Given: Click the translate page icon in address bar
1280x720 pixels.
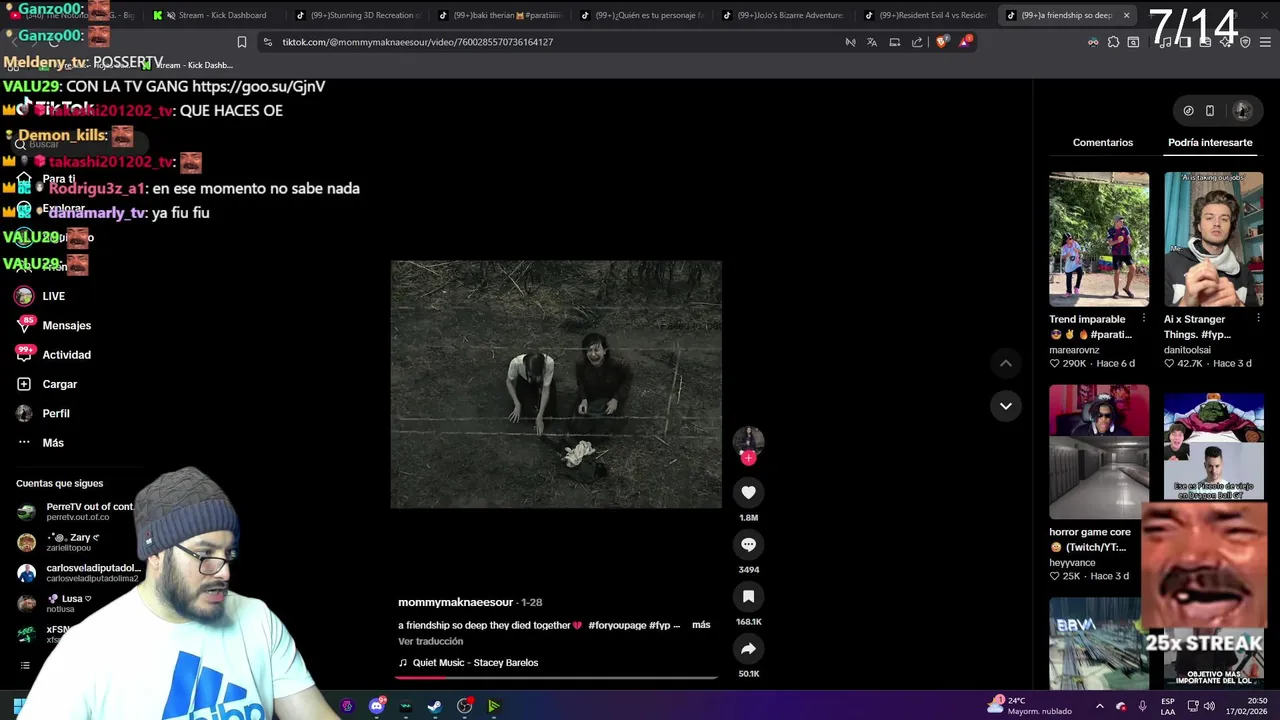Looking at the screenshot, I should pyautogui.click(x=872, y=42).
